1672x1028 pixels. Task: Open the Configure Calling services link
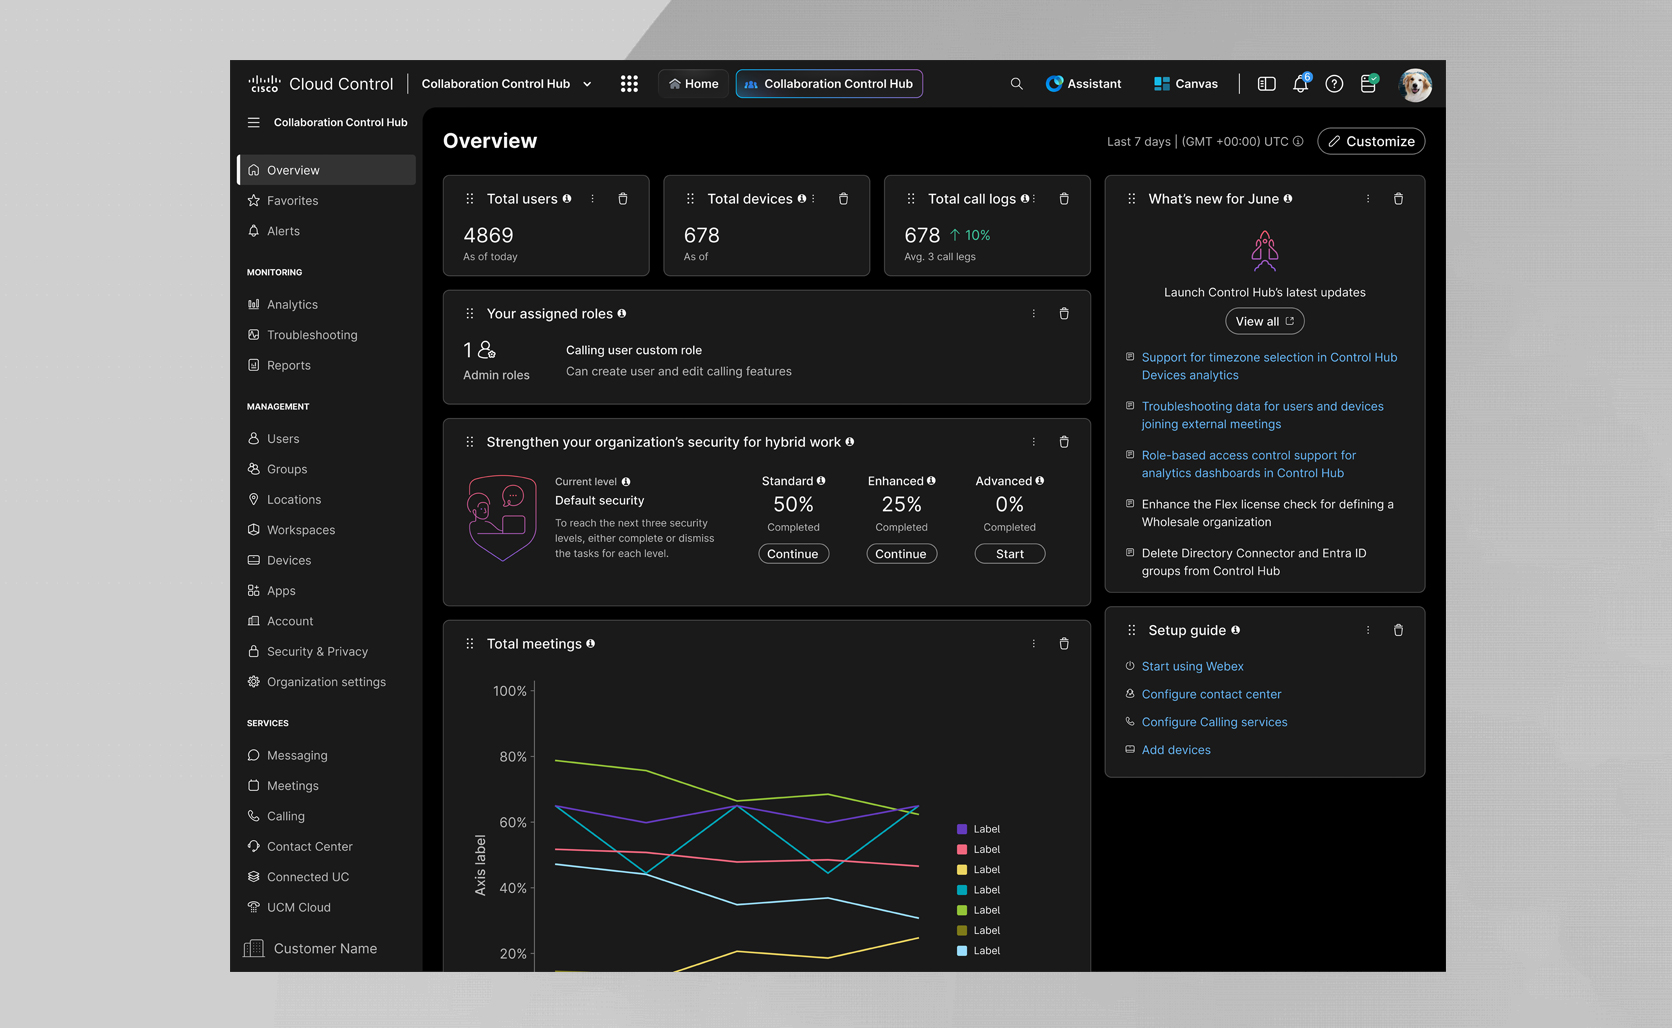[x=1214, y=722]
